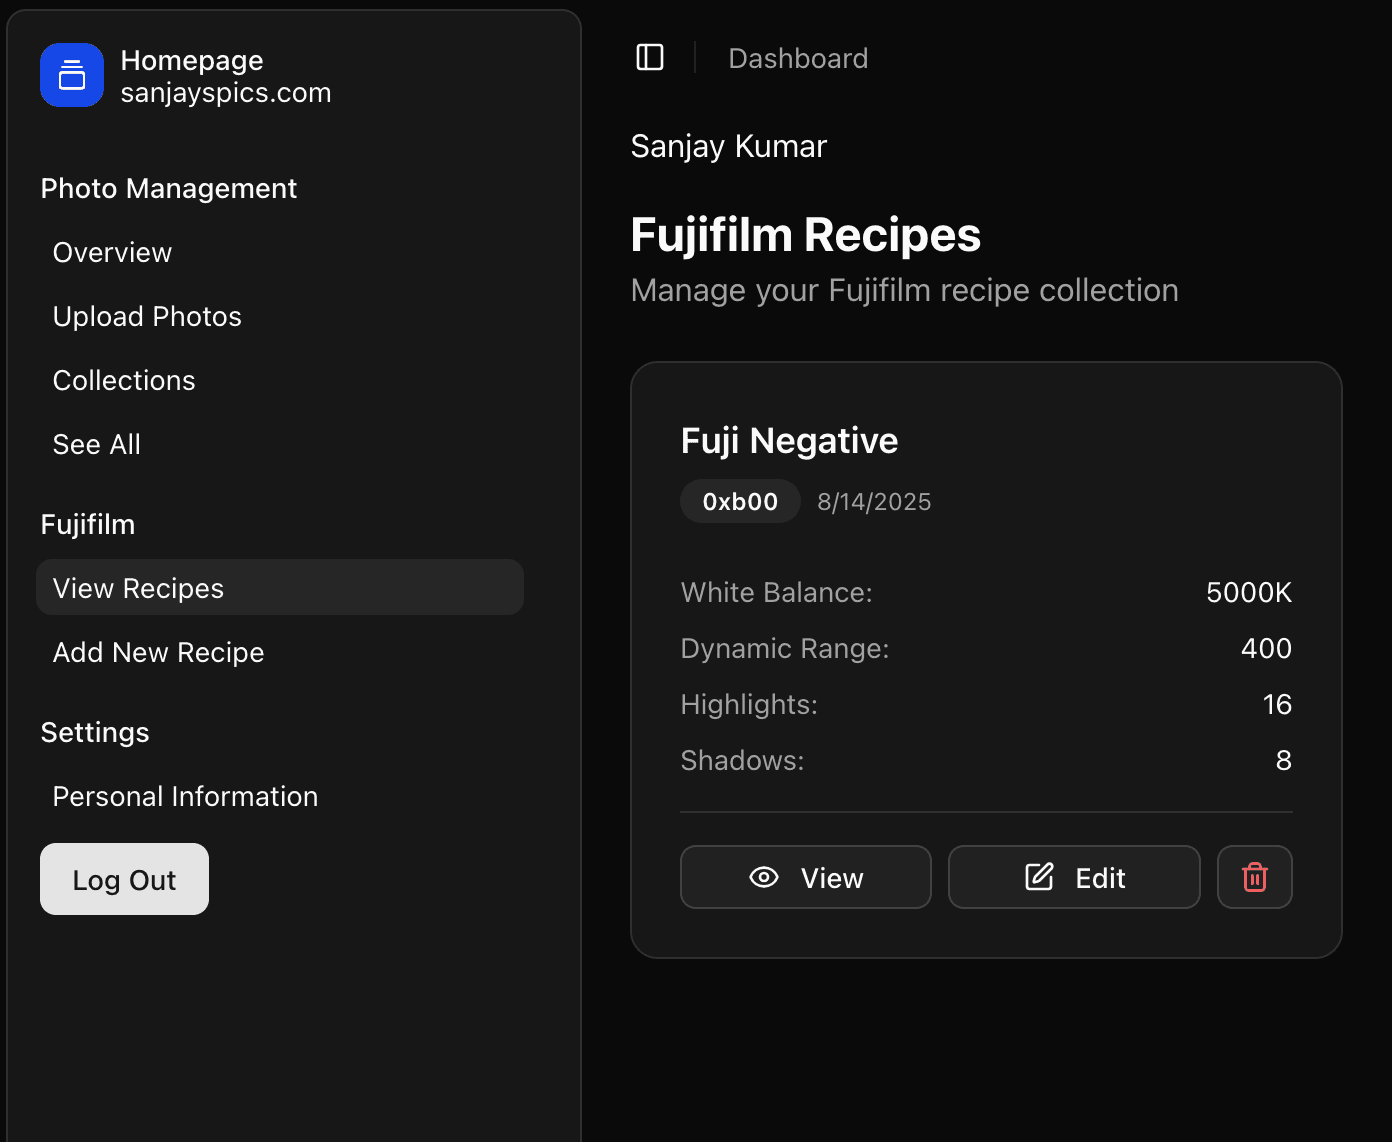Image resolution: width=1392 pixels, height=1142 pixels.
Task: Click the Highlights value 16
Action: pyautogui.click(x=1277, y=704)
